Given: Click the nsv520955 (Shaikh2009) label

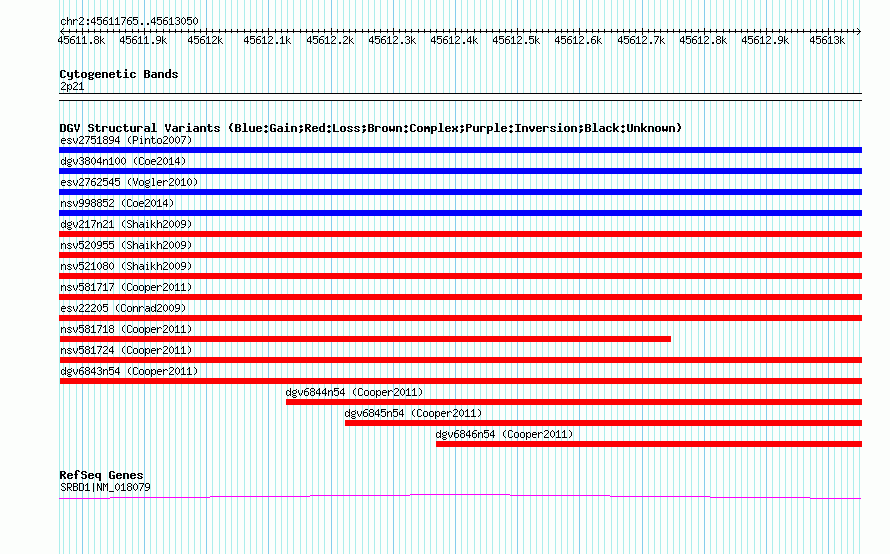Looking at the screenshot, I should click(x=126, y=245).
